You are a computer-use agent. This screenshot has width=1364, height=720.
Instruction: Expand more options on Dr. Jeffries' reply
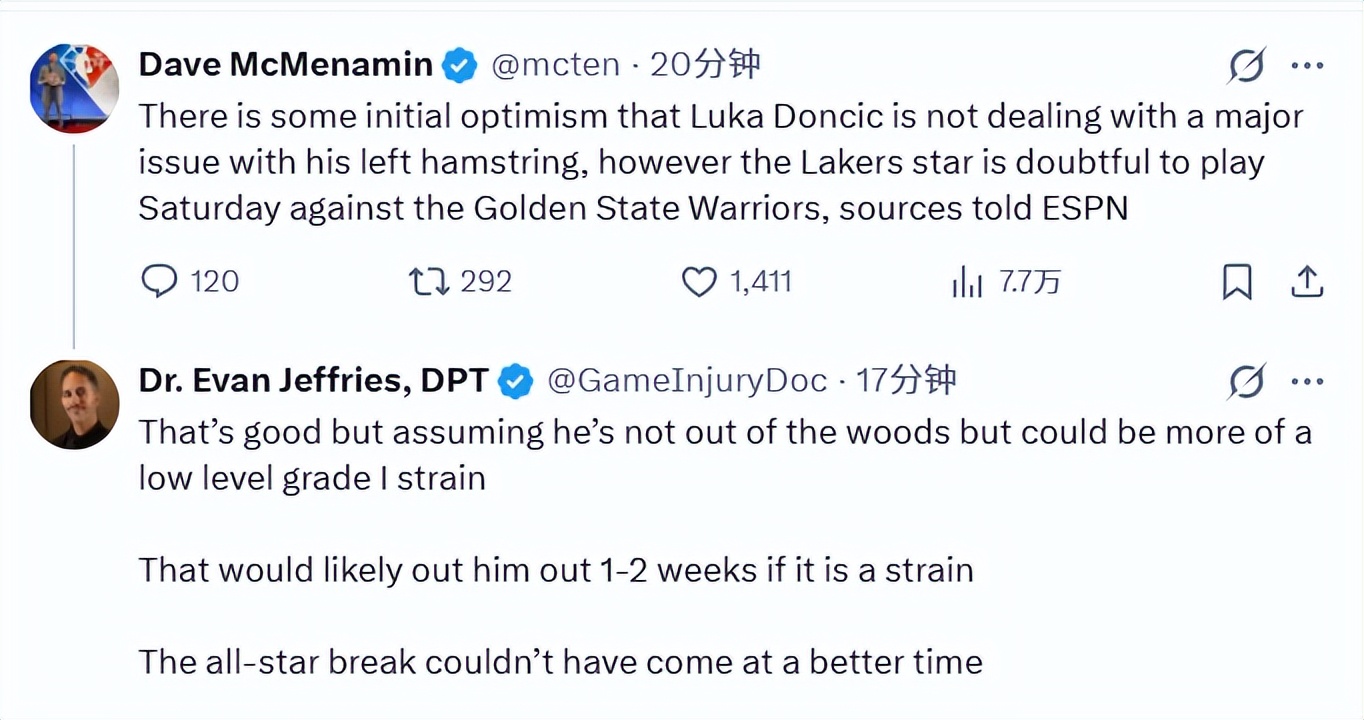pos(1307,381)
